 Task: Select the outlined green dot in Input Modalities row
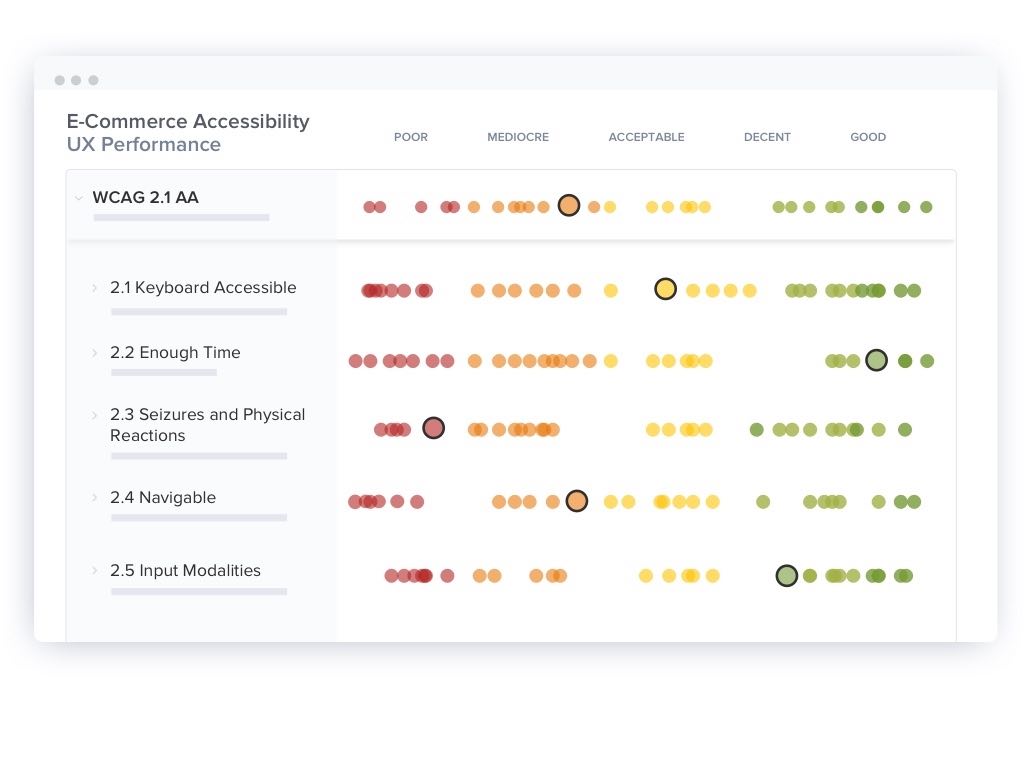(787, 576)
